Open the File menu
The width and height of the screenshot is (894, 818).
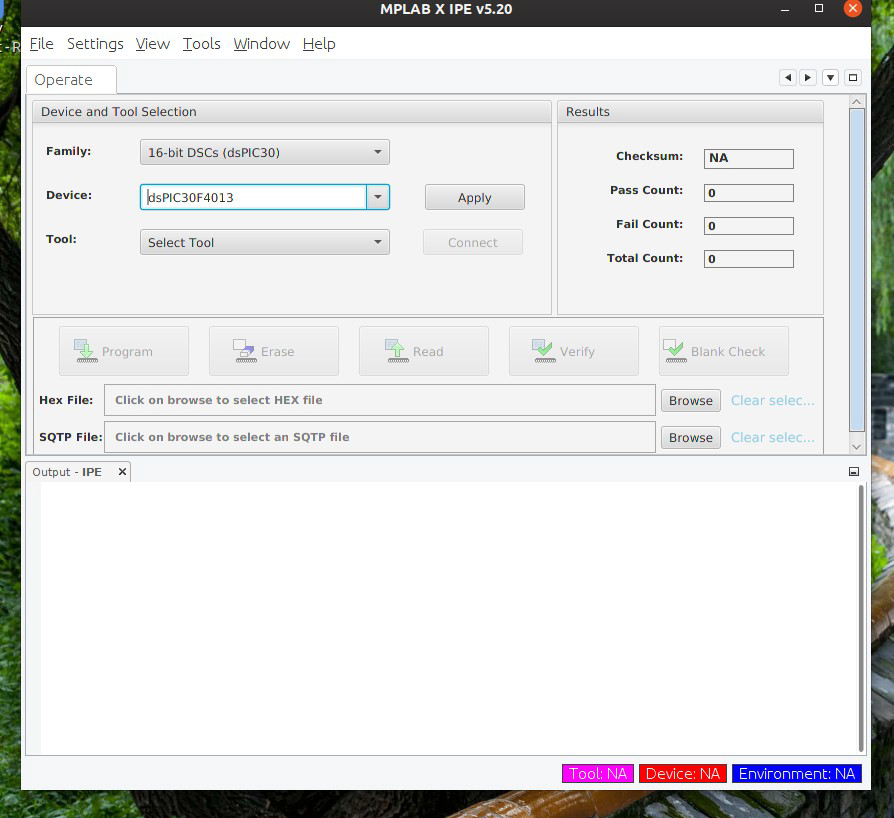click(42, 44)
